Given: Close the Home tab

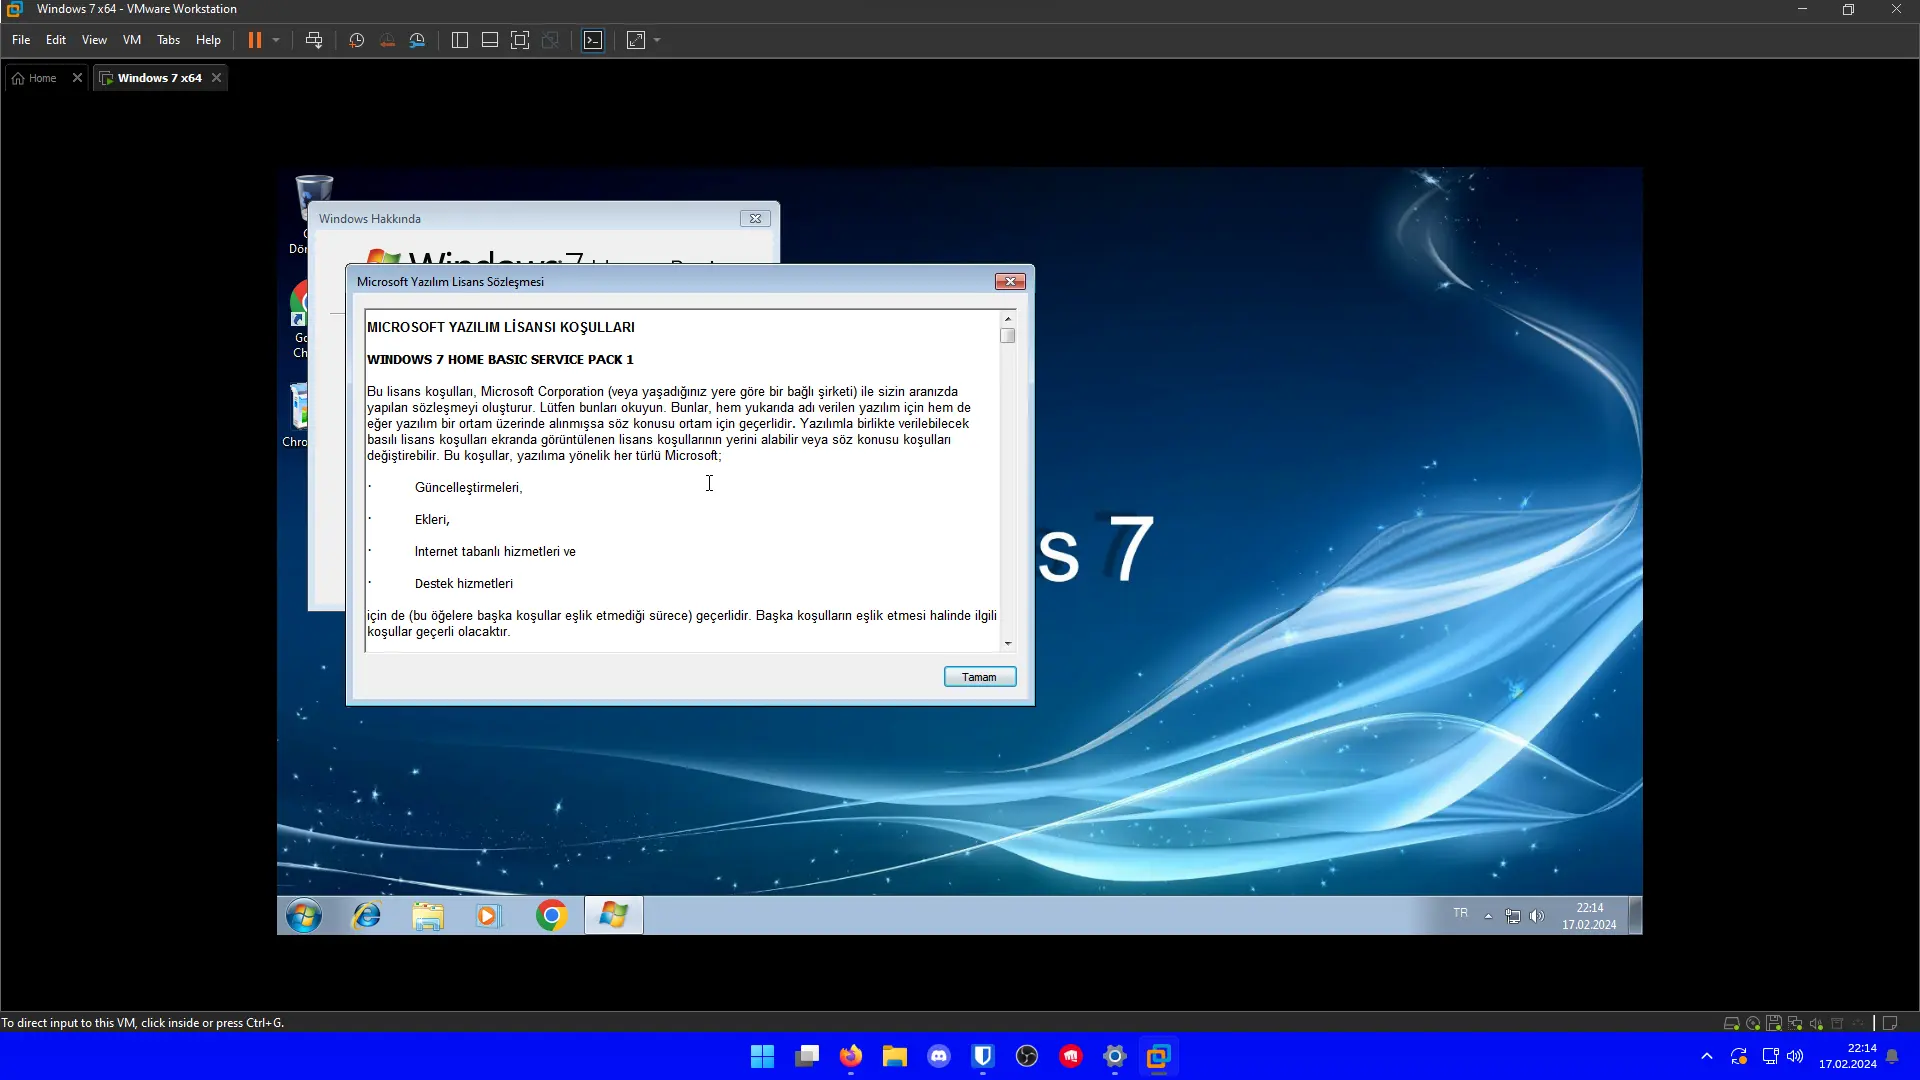Looking at the screenshot, I should click(x=77, y=78).
